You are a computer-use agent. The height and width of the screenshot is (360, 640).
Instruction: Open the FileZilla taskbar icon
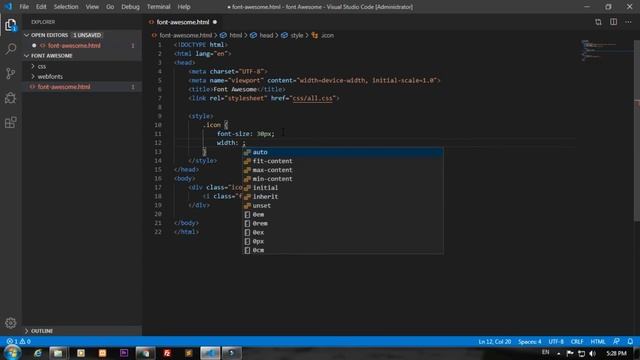point(167,353)
